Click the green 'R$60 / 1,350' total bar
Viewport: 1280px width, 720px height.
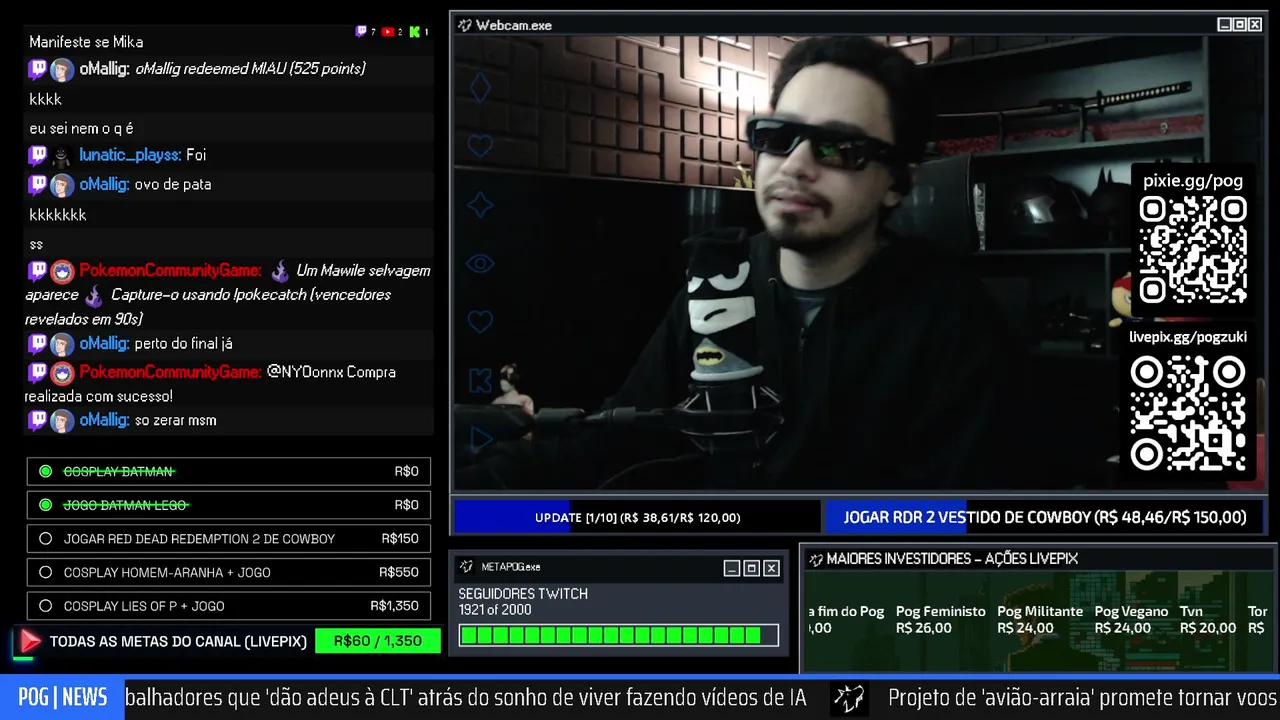(378, 641)
